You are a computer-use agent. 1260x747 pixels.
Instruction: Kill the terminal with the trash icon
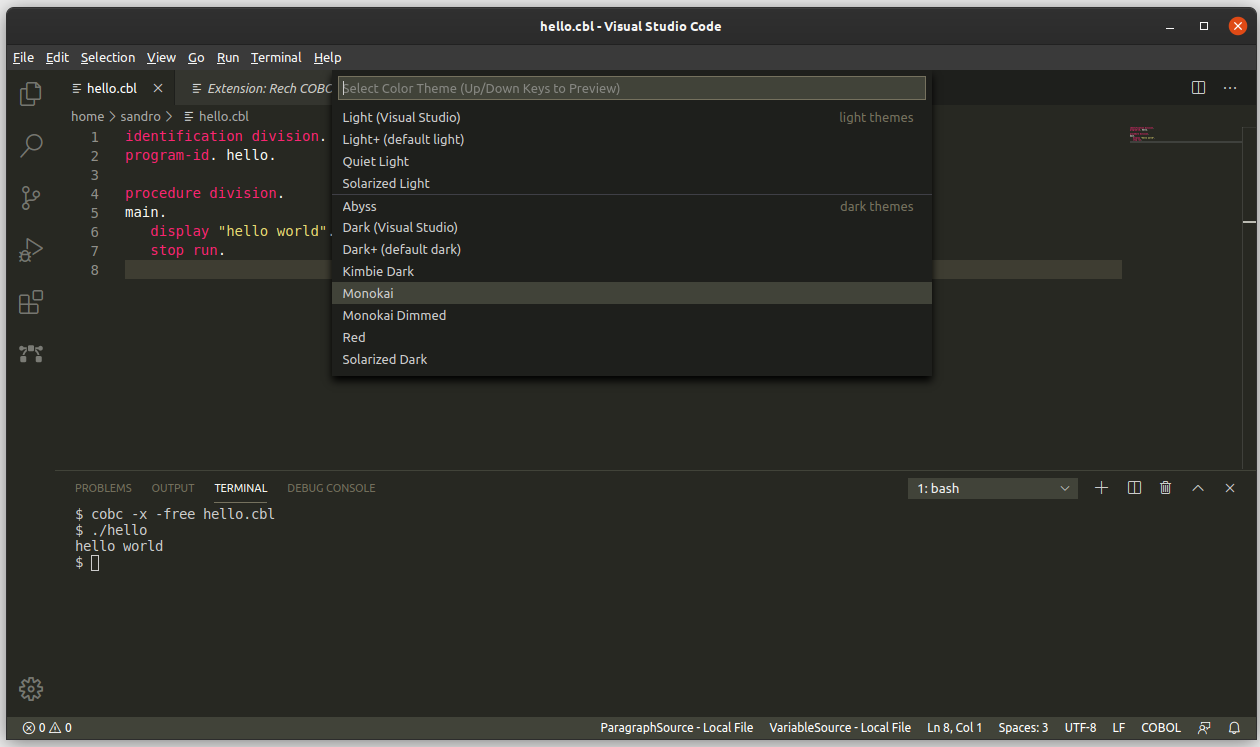click(1165, 488)
